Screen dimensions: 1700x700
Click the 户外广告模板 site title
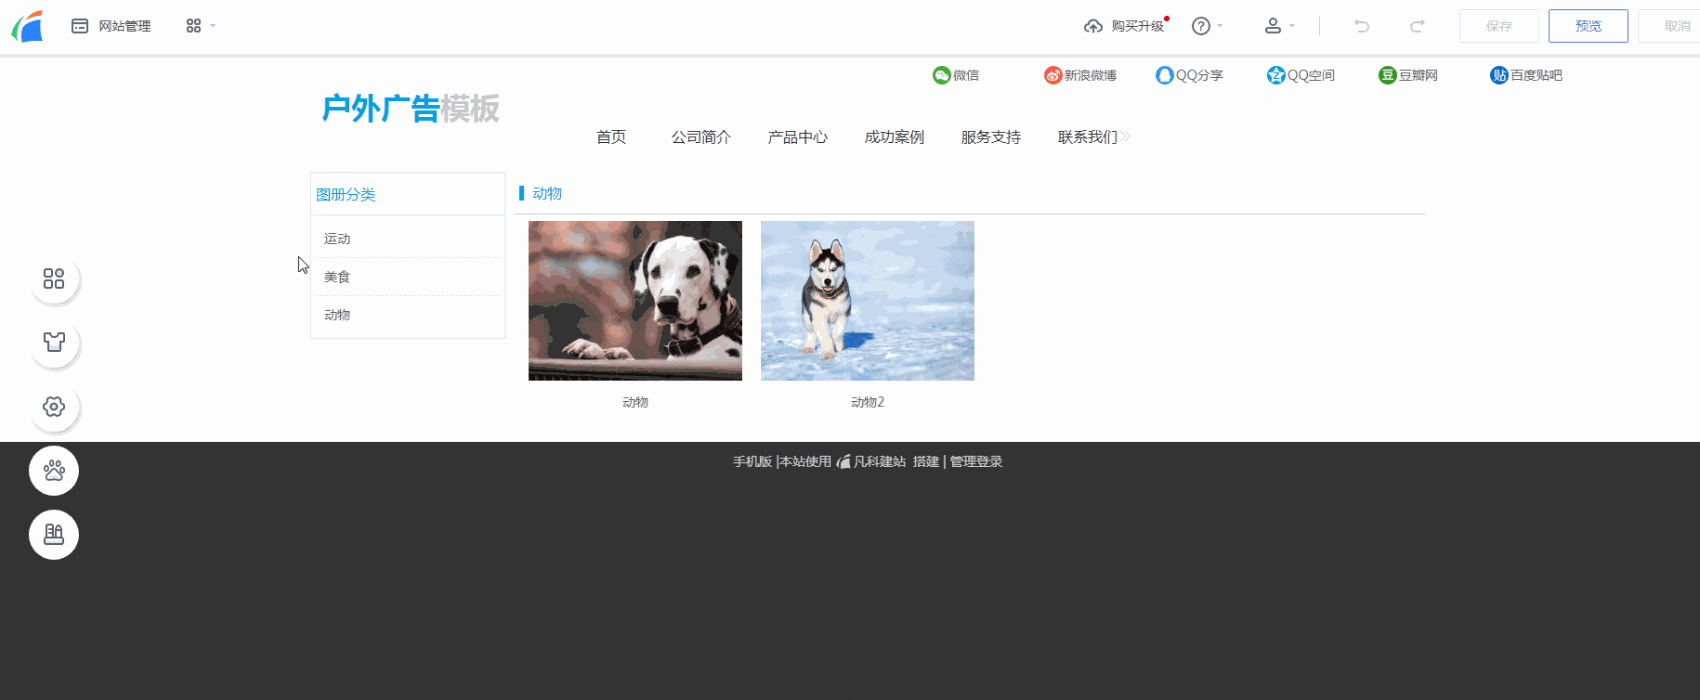(x=410, y=108)
